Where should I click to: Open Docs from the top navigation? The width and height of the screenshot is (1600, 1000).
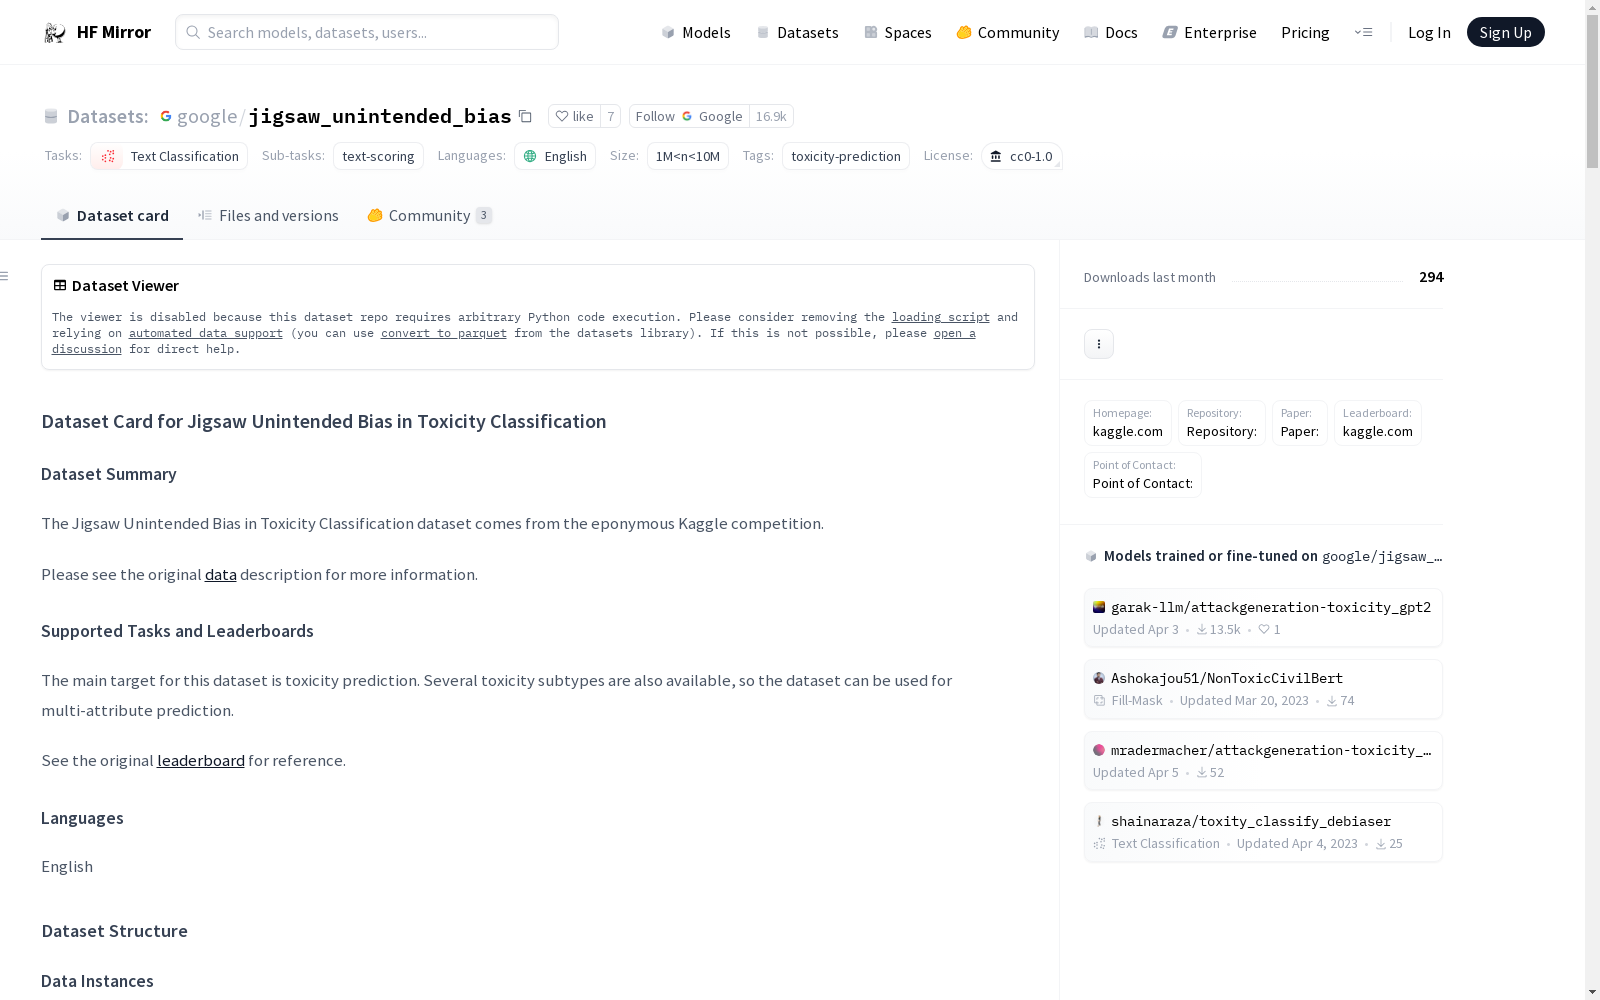(x=1111, y=33)
